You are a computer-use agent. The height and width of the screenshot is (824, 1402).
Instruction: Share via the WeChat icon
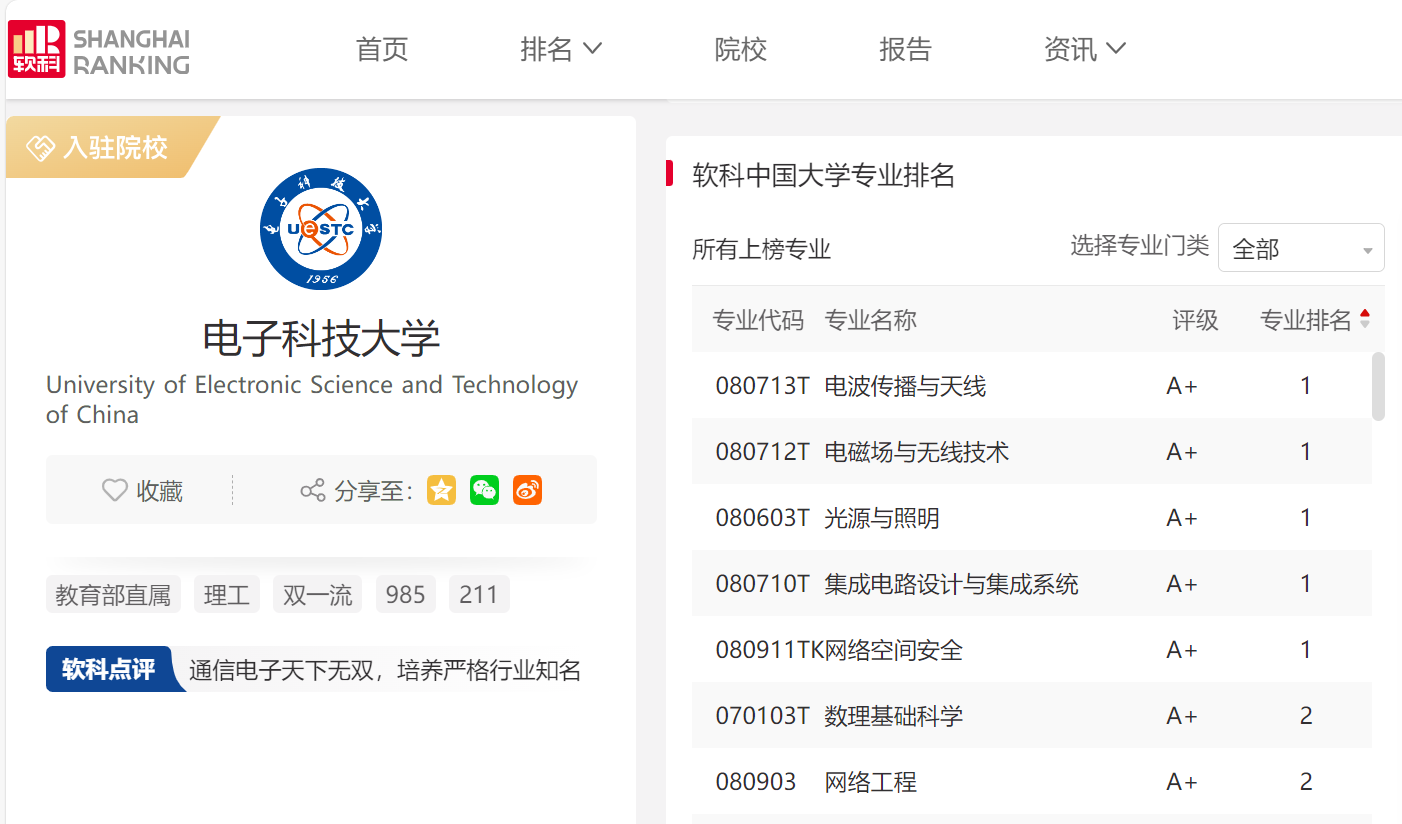point(484,490)
